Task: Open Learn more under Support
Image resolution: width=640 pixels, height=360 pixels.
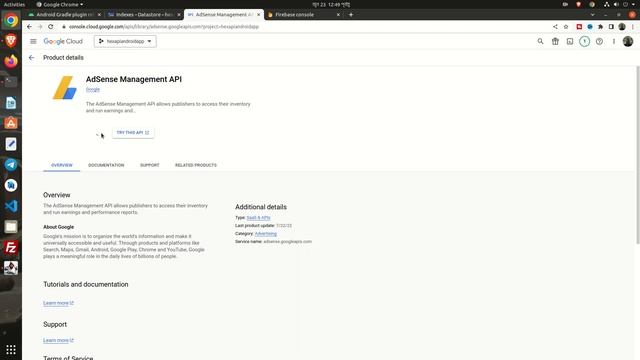Action: click(x=58, y=340)
